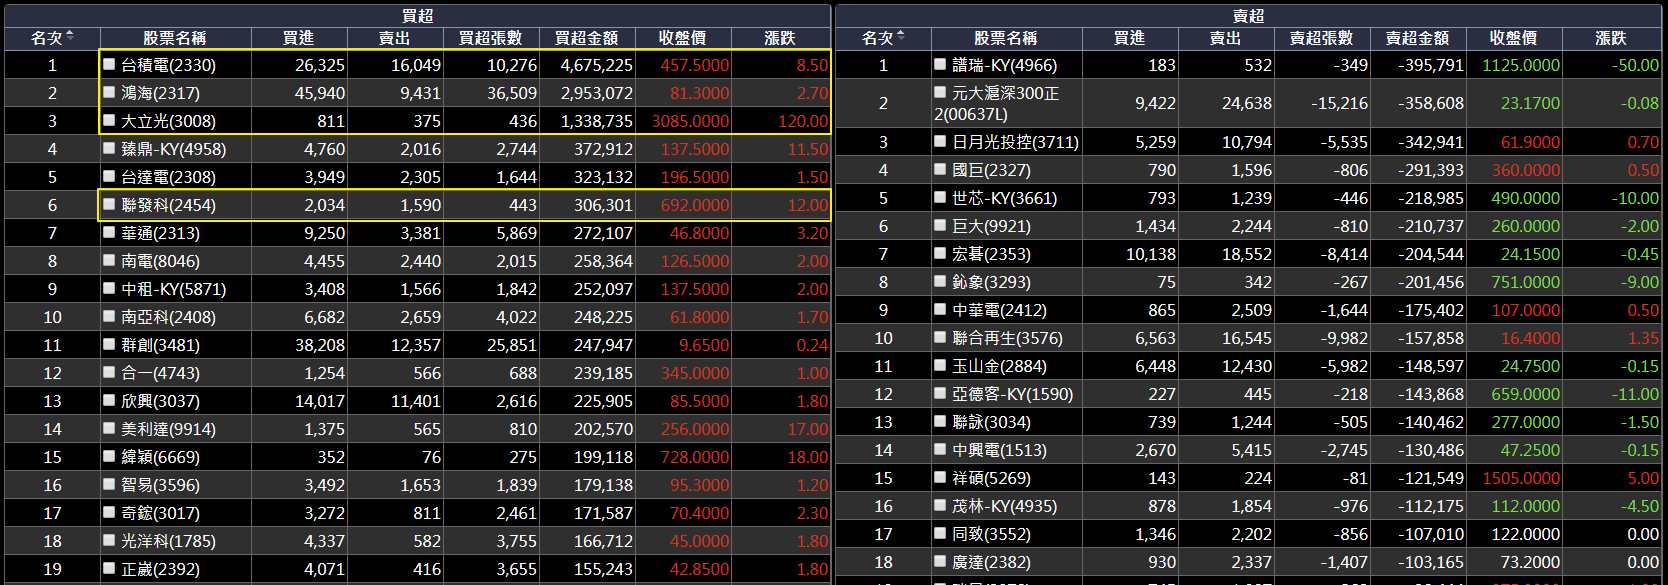
Task: Open stock 茂林-KY(4935)
Action: click(1004, 506)
